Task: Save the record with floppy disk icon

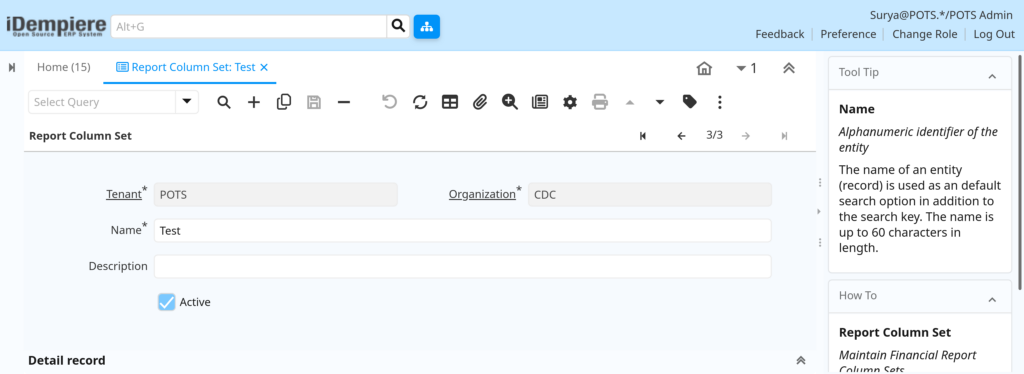Action: [x=314, y=102]
